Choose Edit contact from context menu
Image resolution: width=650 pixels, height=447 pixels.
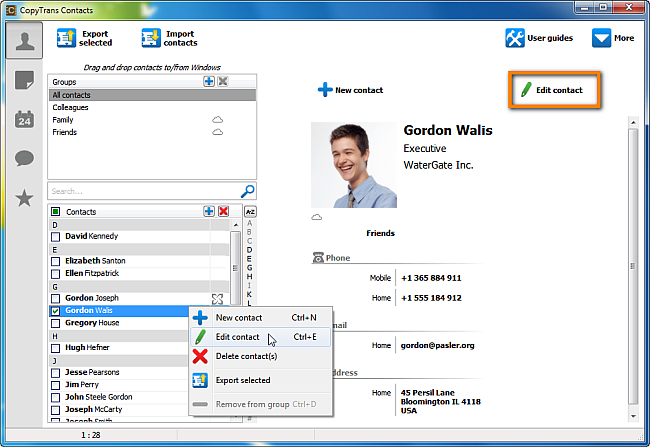tap(237, 337)
